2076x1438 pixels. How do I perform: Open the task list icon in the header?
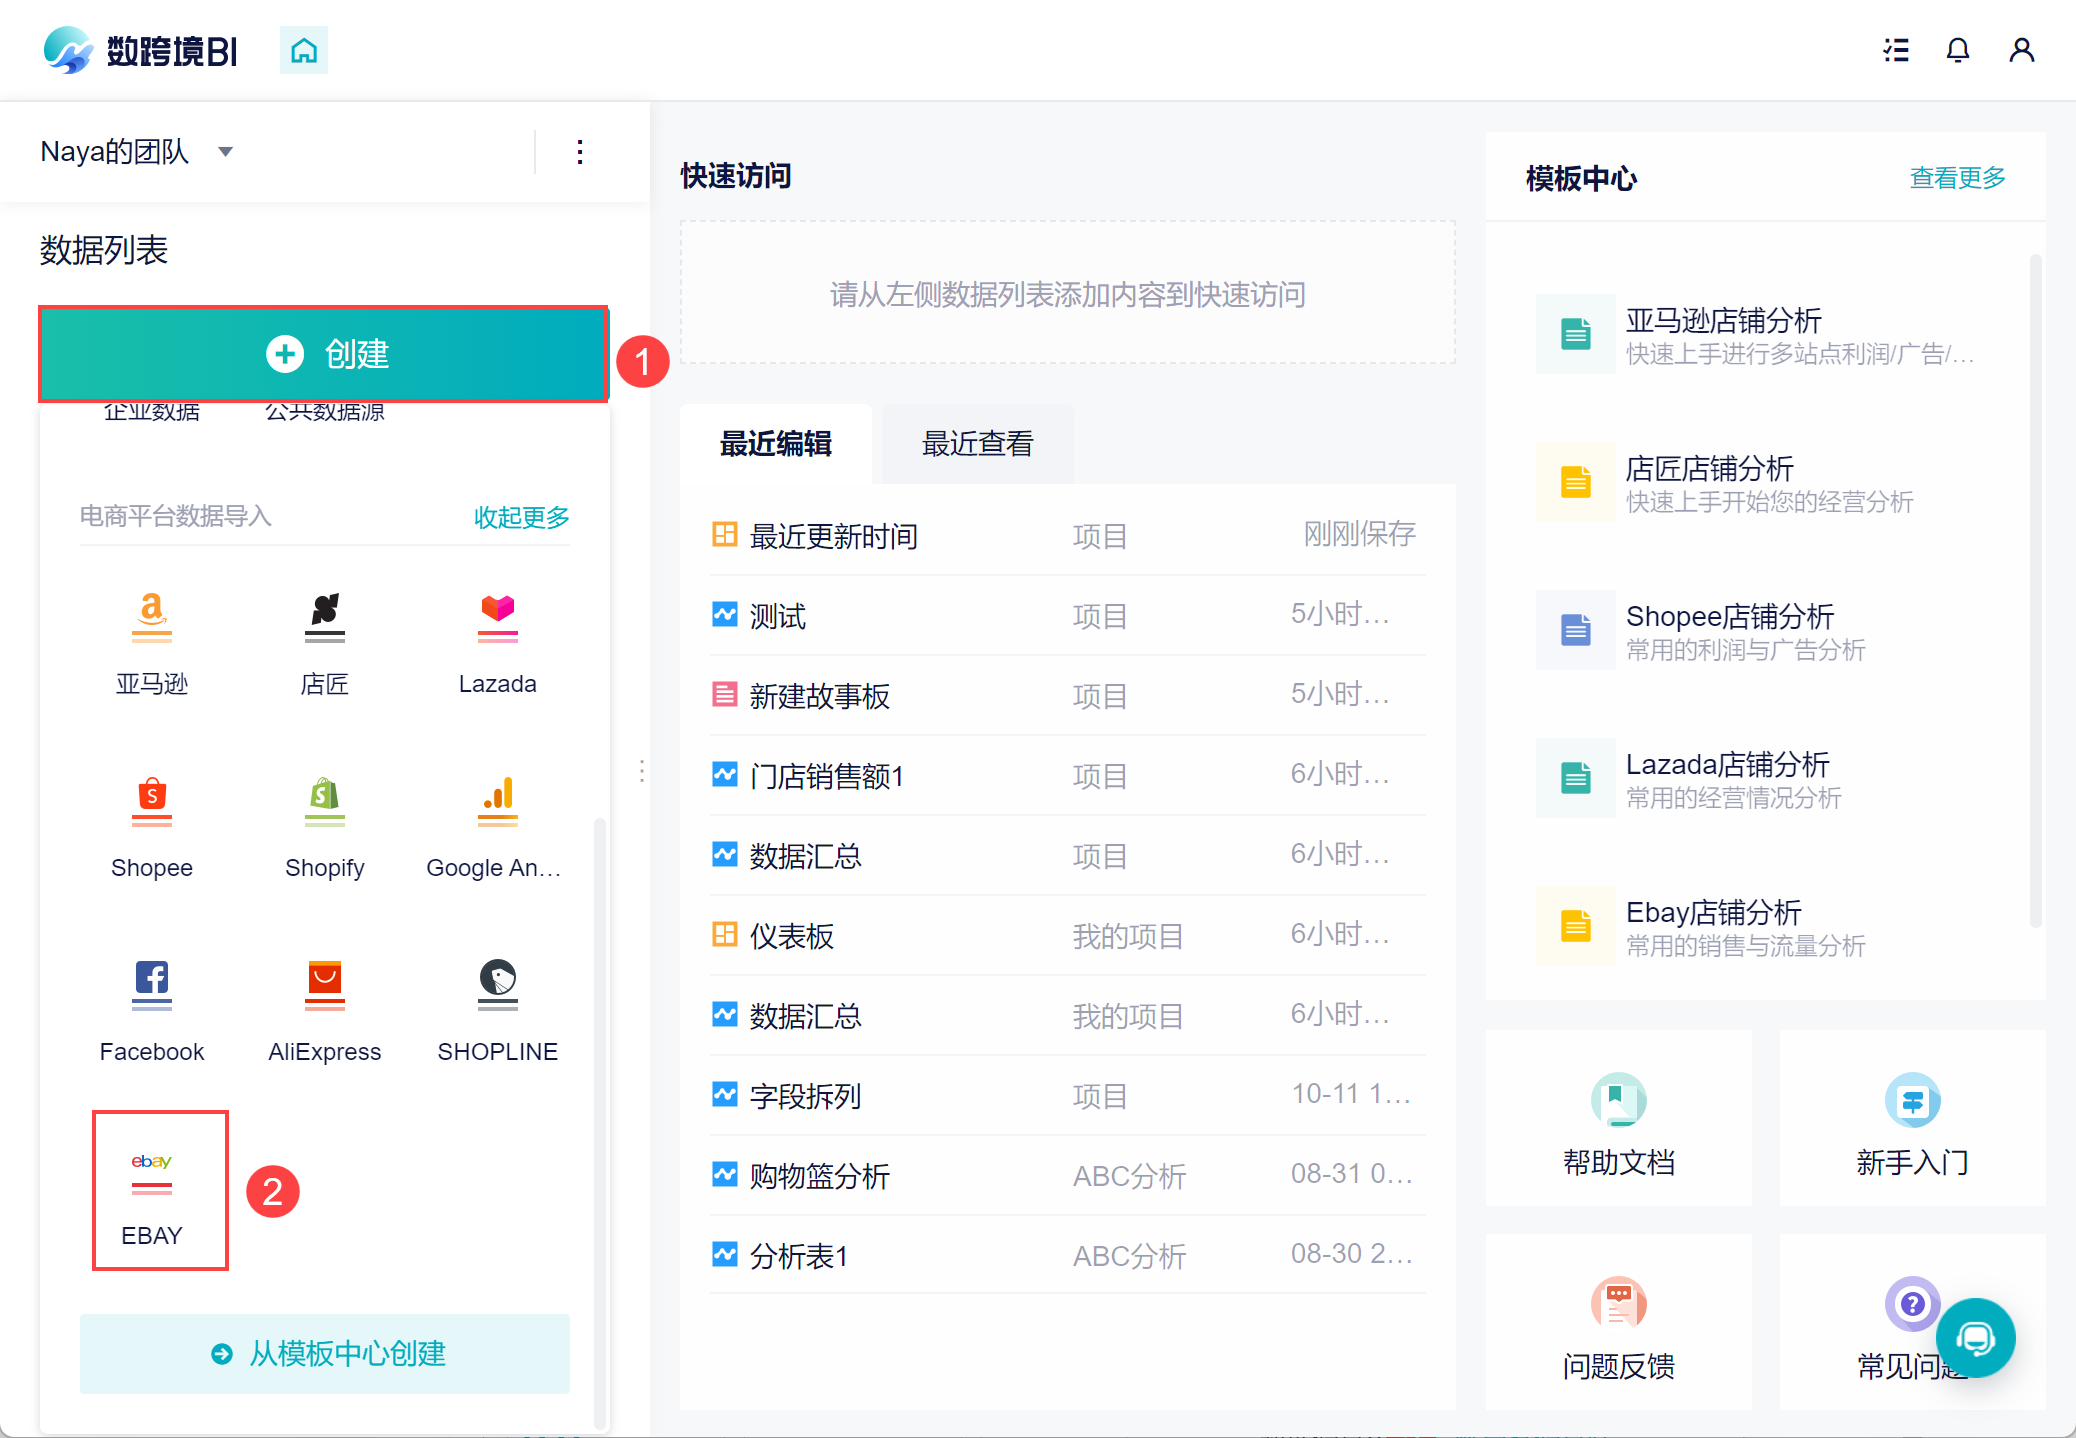point(1895,50)
